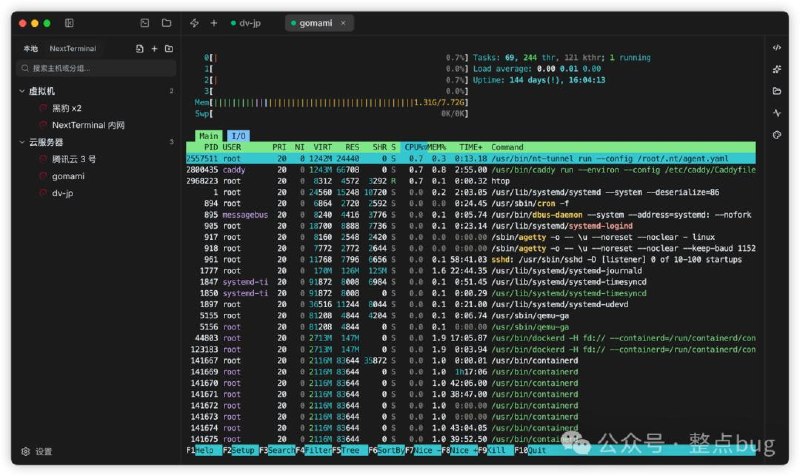Select the sshd listener row PID 961
This screenshot has width=800, height=476.
click(x=471, y=260)
